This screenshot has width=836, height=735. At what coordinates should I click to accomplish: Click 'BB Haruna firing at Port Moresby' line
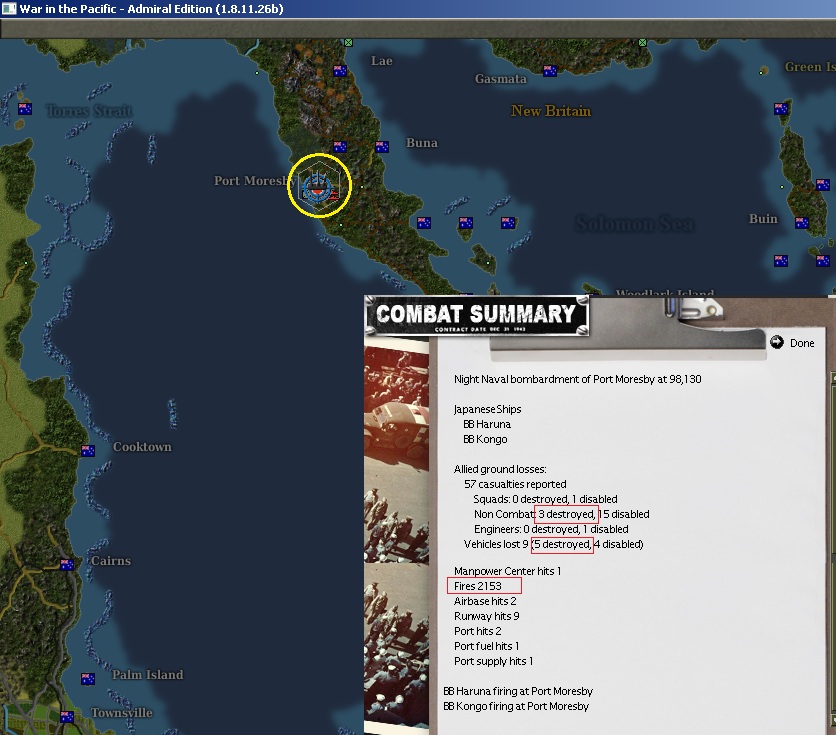518,691
